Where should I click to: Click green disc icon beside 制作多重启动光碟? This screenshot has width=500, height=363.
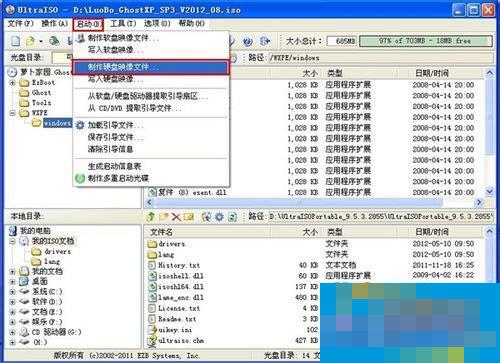pos(80,178)
